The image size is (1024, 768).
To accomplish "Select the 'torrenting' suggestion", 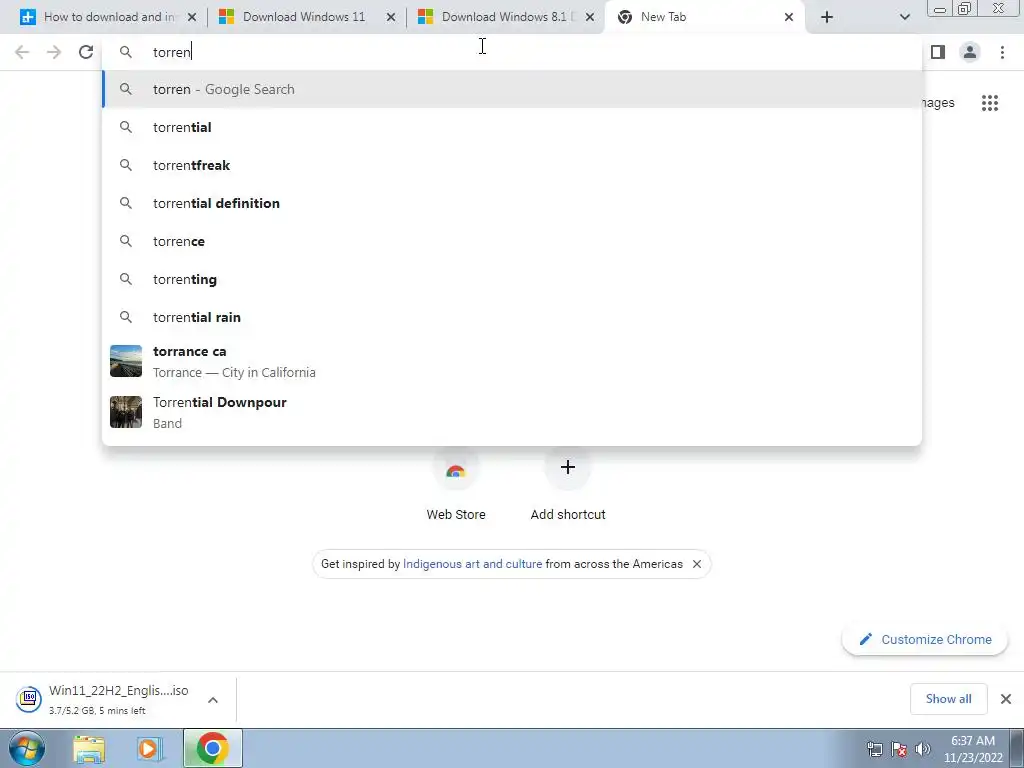I will (512, 279).
